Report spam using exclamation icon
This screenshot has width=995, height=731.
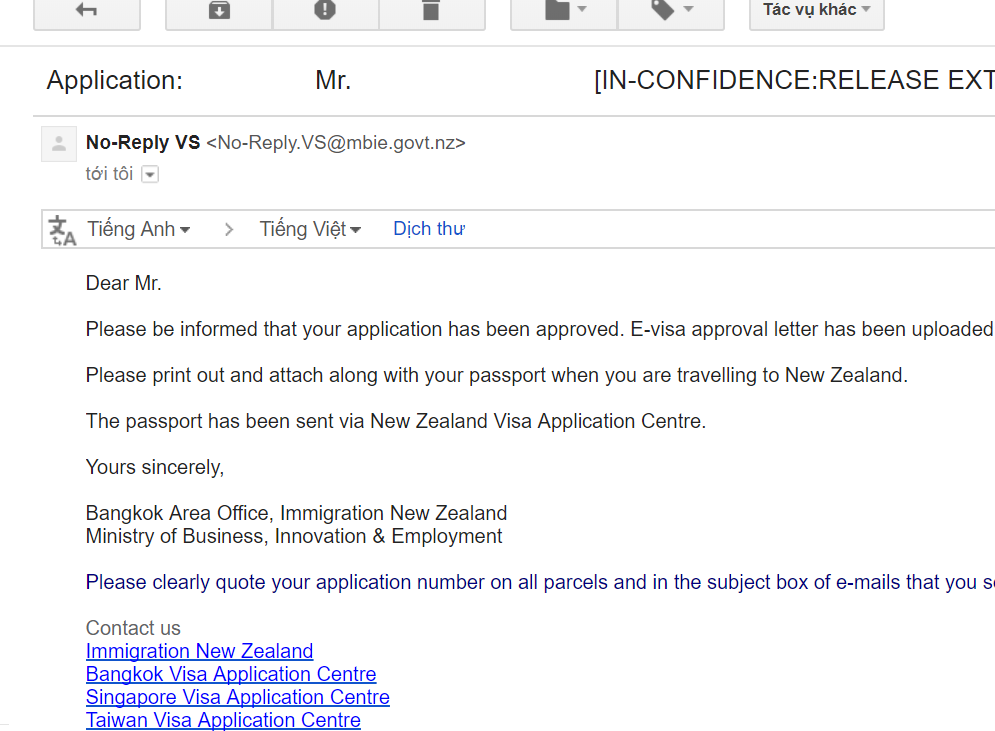click(326, 11)
